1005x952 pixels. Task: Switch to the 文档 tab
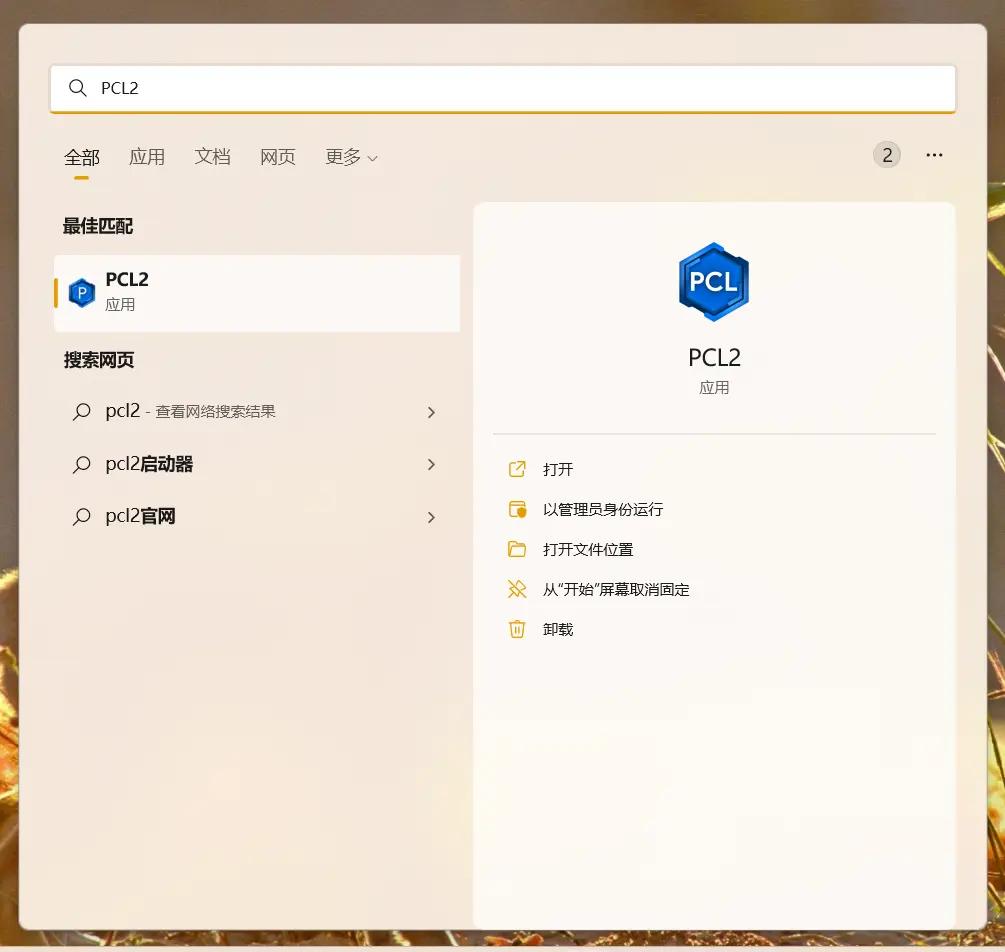click(x=212, y=156)
